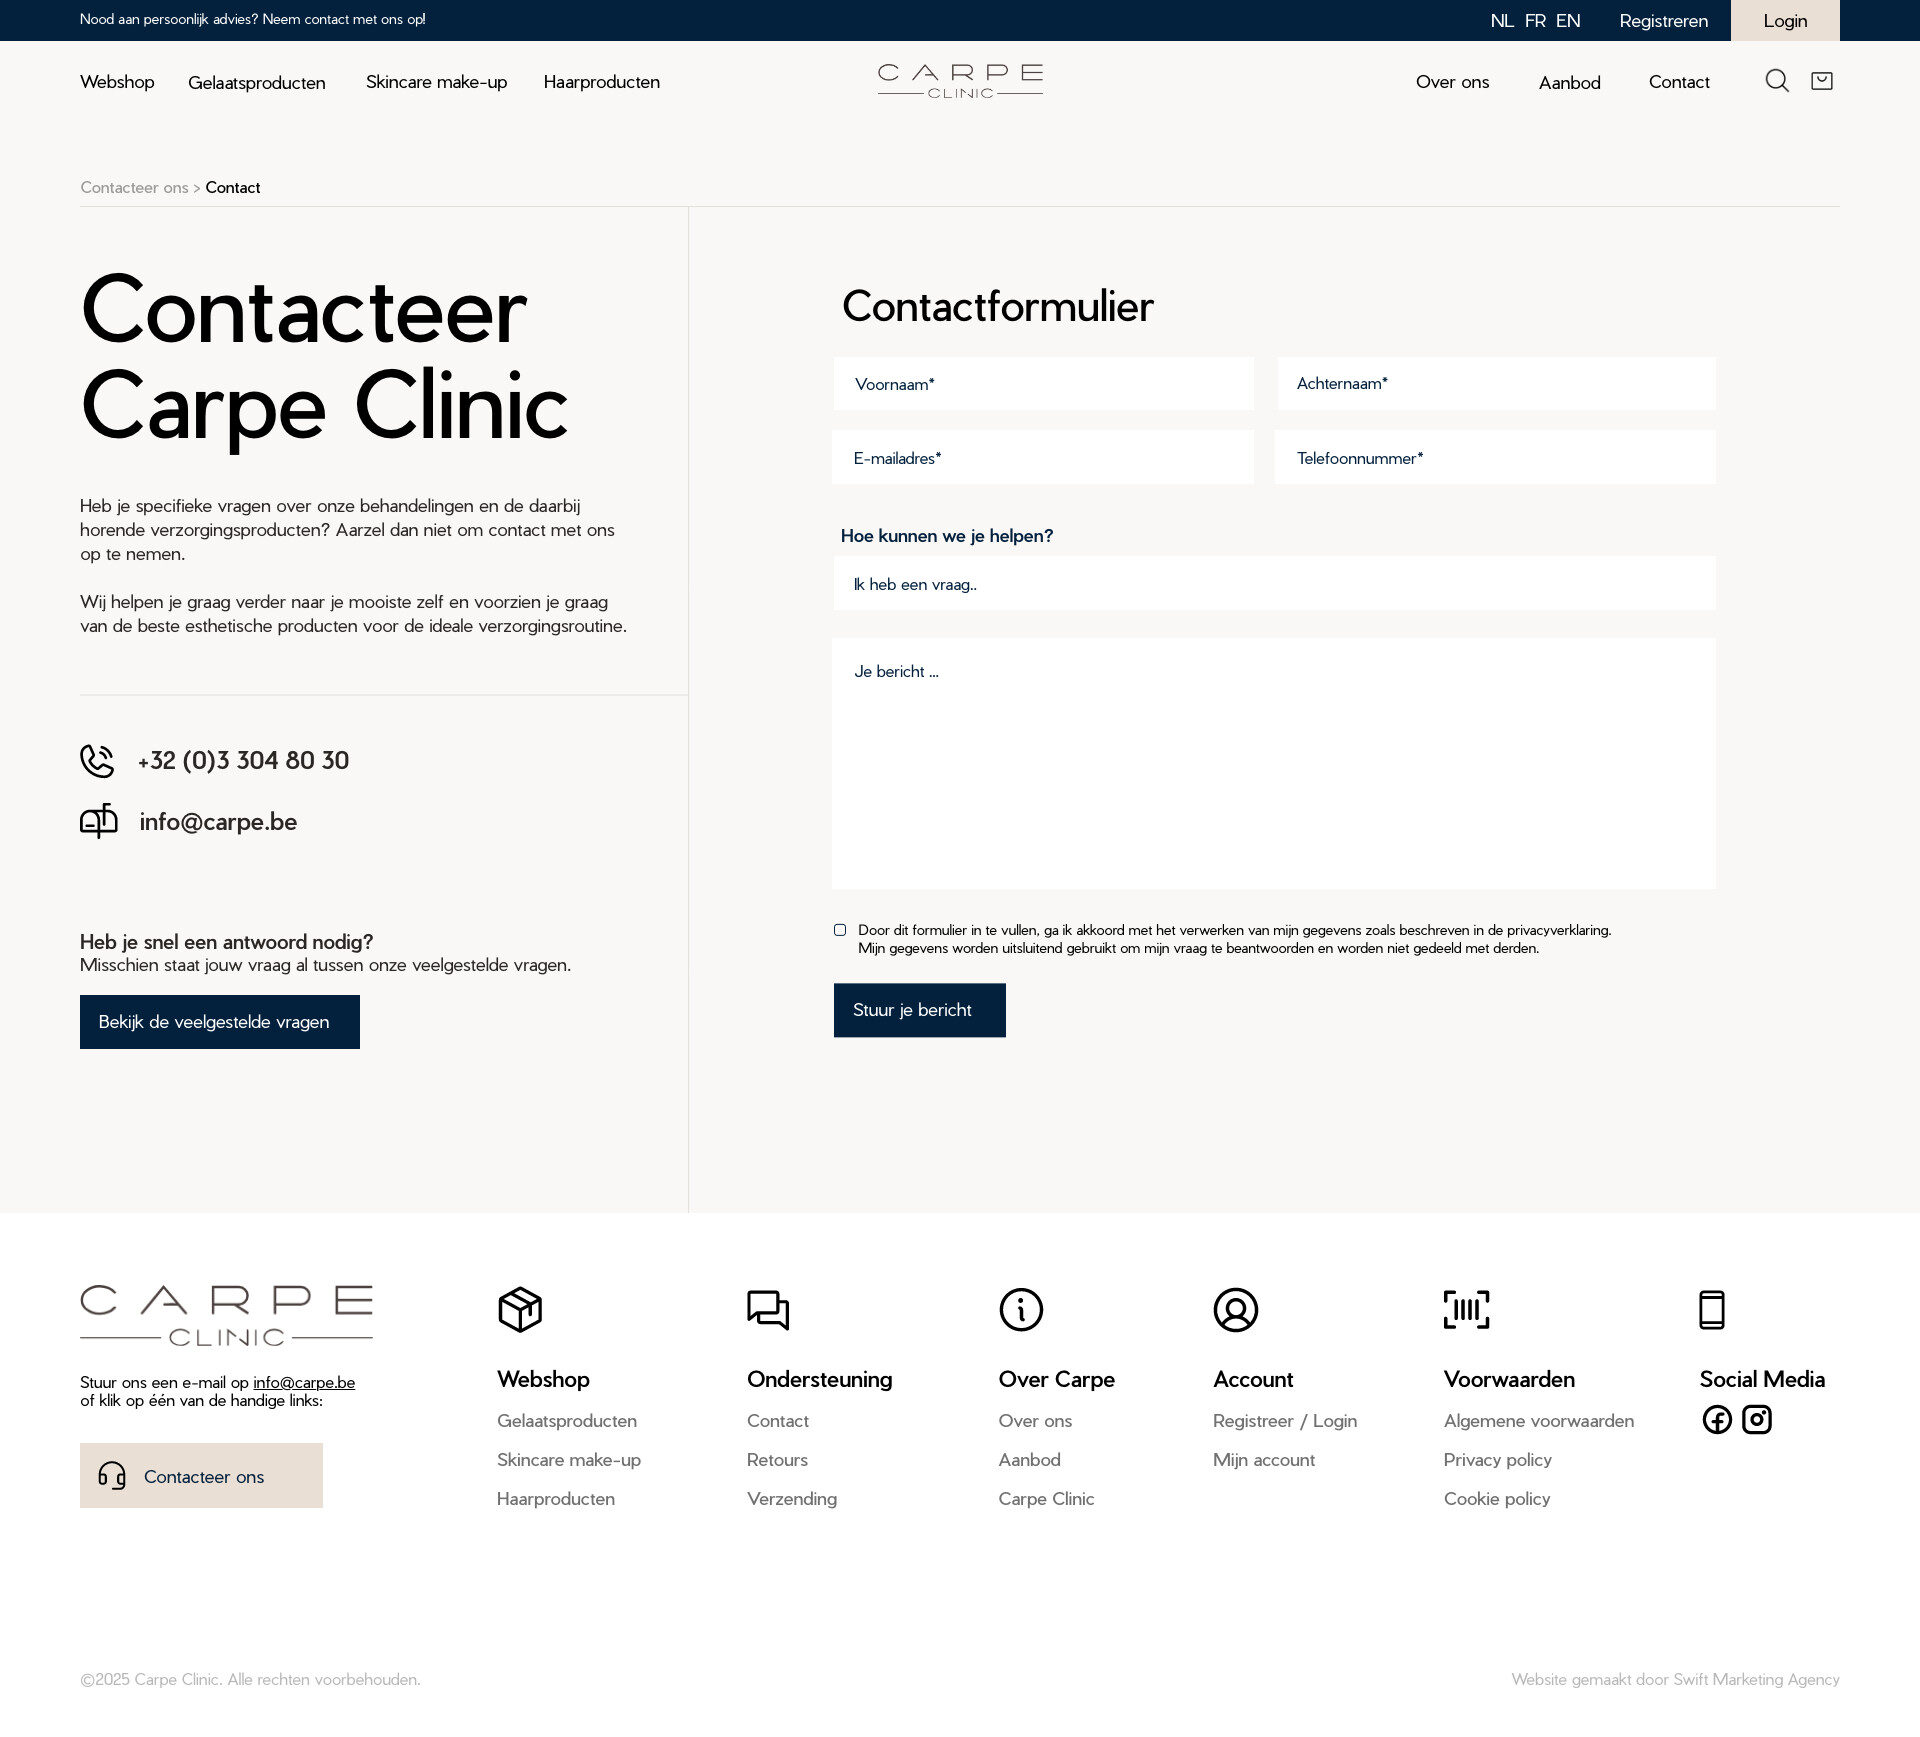Open the Gelaatsproducten menu item
This screenshot has height=1737, width=1920.
(257, 83)
